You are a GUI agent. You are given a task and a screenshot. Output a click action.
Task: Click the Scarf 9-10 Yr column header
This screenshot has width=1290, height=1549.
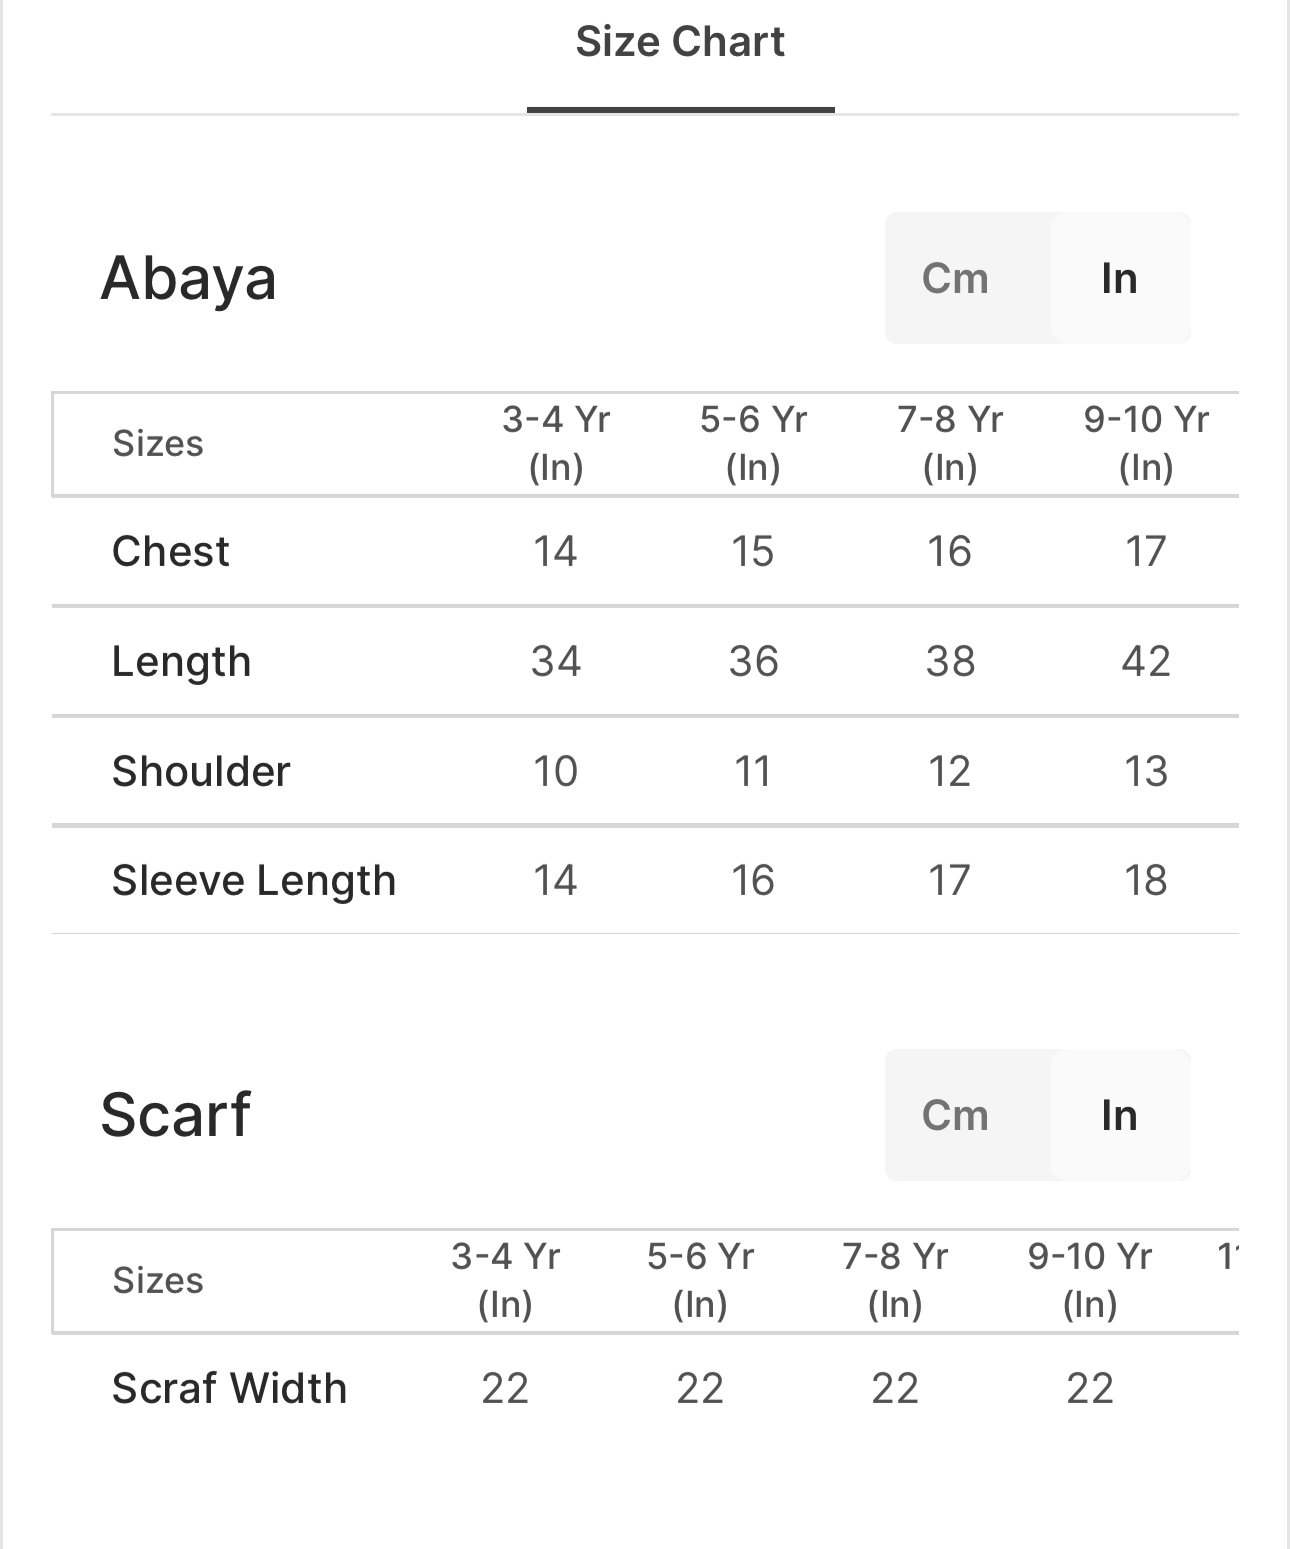(x=1090, y=1280)
